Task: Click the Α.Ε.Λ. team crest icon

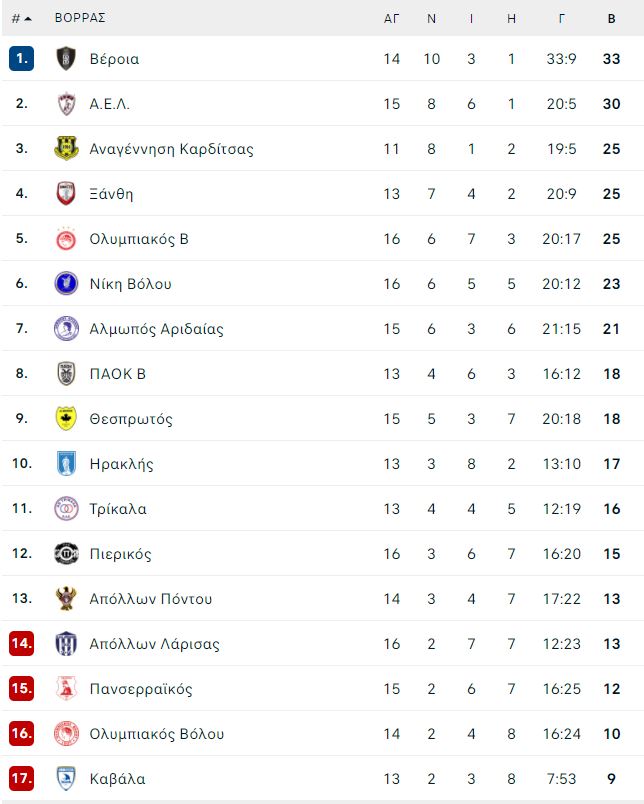Action: click(66, 104)
